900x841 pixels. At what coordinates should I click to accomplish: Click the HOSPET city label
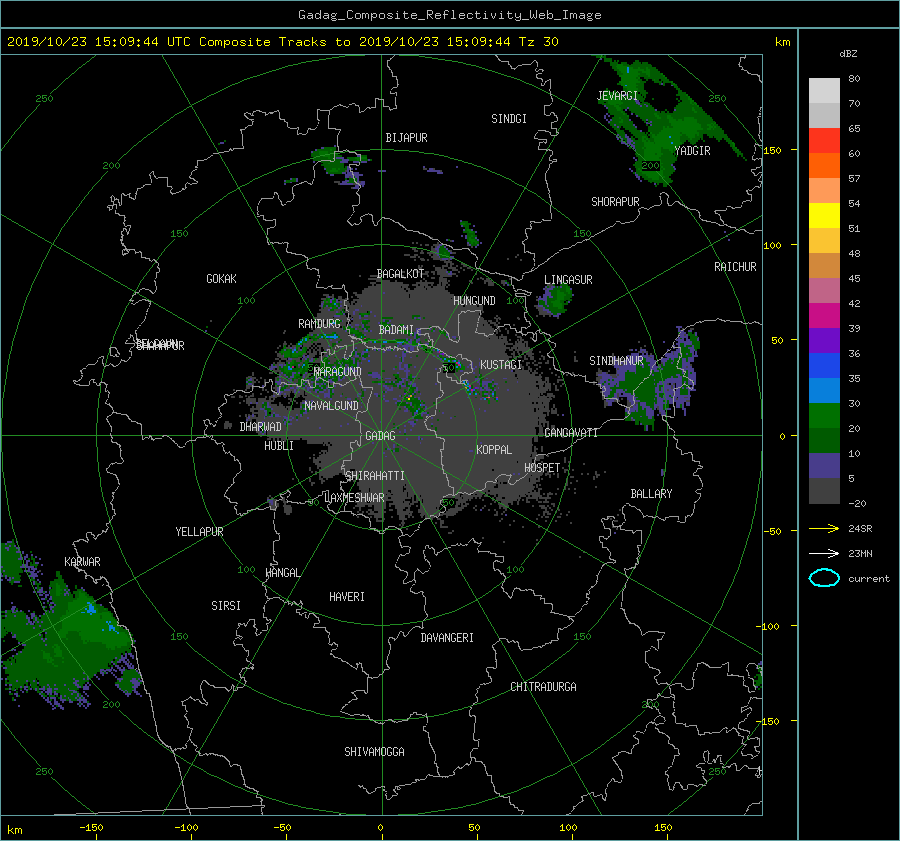[542, 468]
